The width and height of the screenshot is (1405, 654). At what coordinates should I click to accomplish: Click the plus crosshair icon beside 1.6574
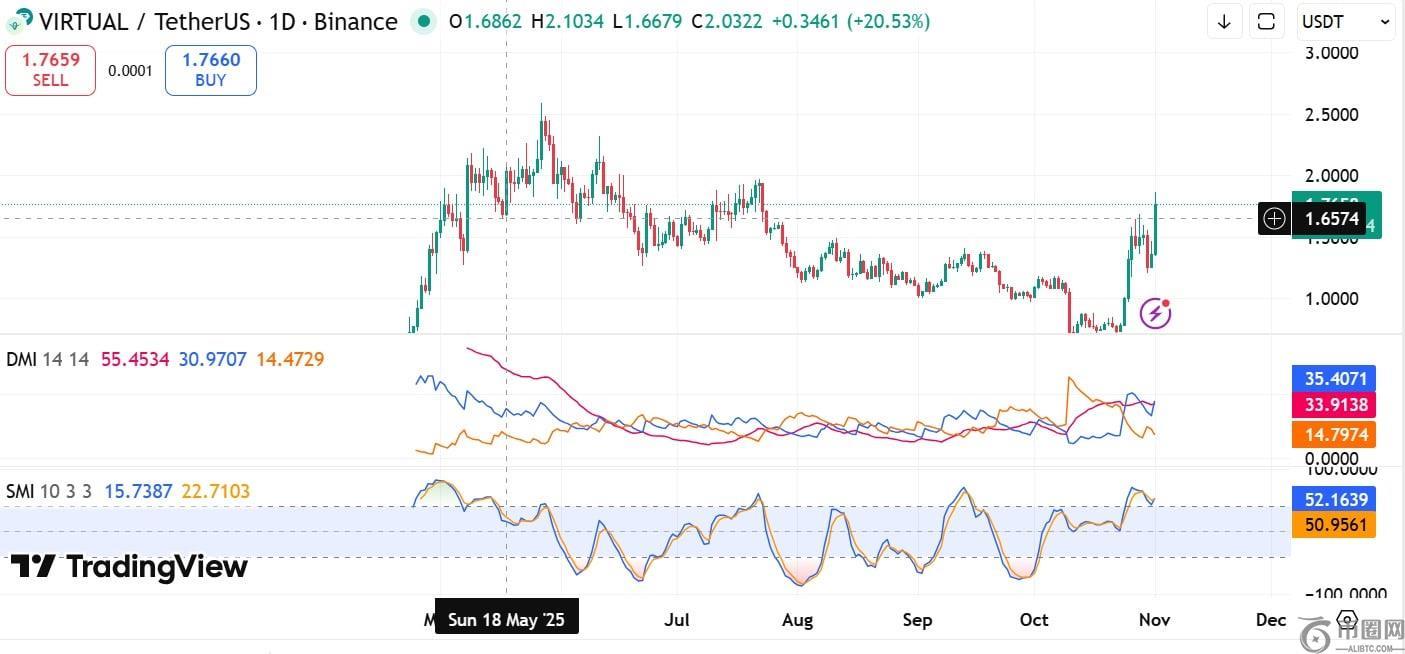click(1274, 218)
